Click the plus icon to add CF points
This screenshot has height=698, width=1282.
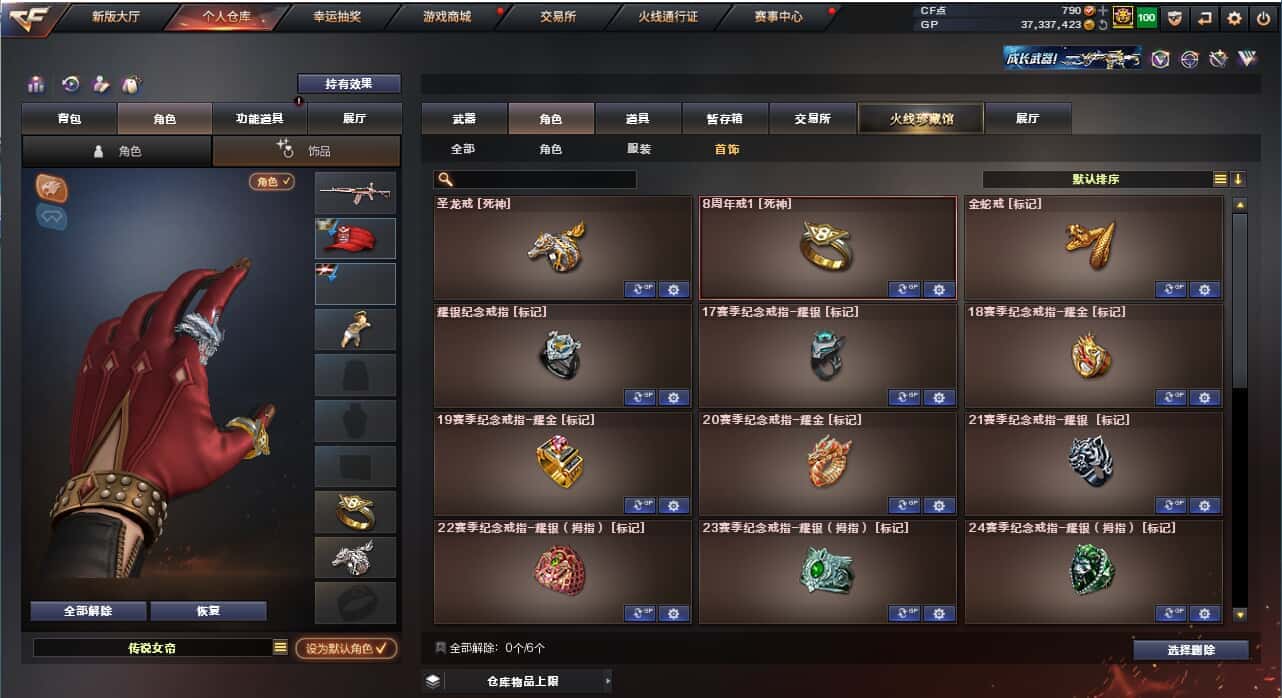[1103, 10]
